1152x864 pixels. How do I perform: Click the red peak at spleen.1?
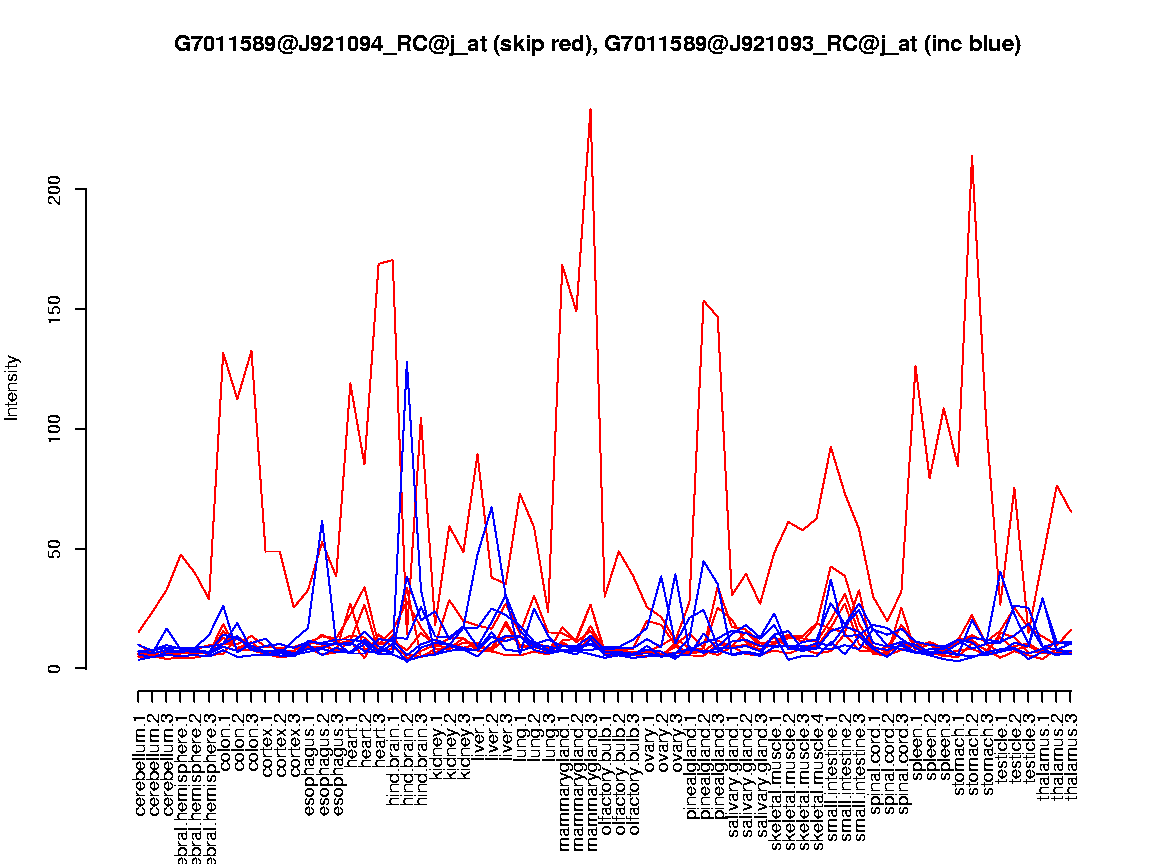pyautogui.click(x=915, y=366)
